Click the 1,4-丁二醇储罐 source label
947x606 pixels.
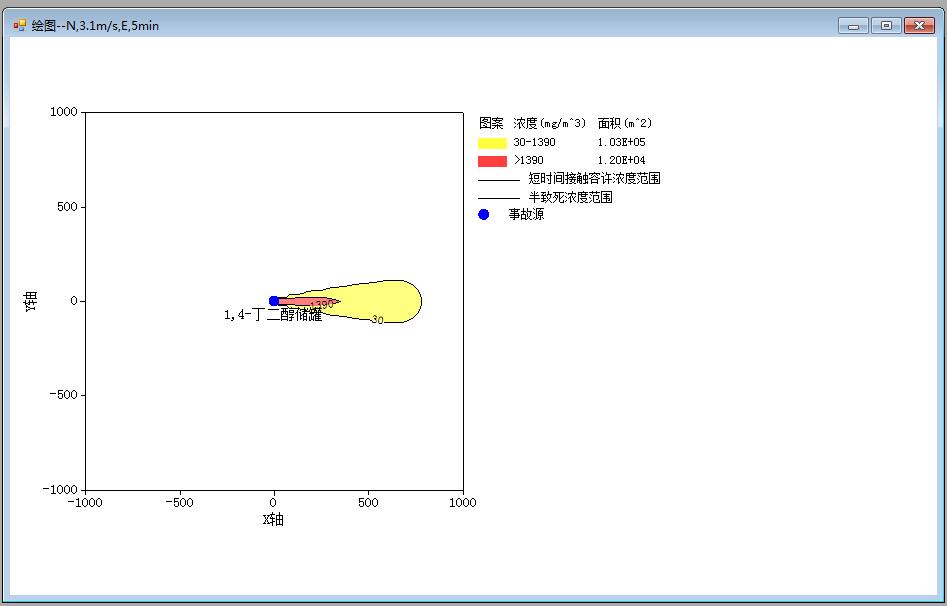pyautogui.click(x=273, y=315)
